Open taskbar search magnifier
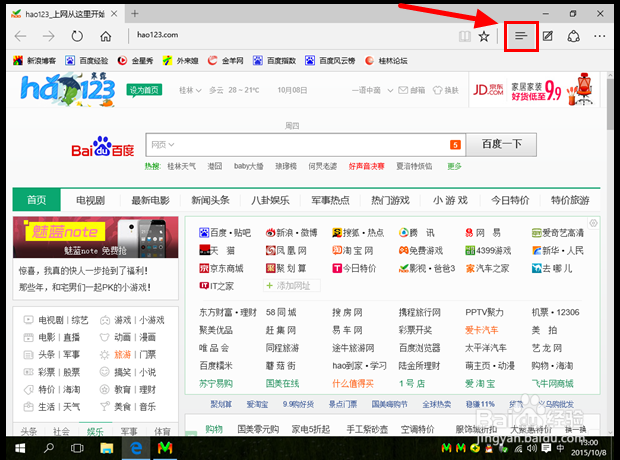620x460 pixels. point(49,448)
